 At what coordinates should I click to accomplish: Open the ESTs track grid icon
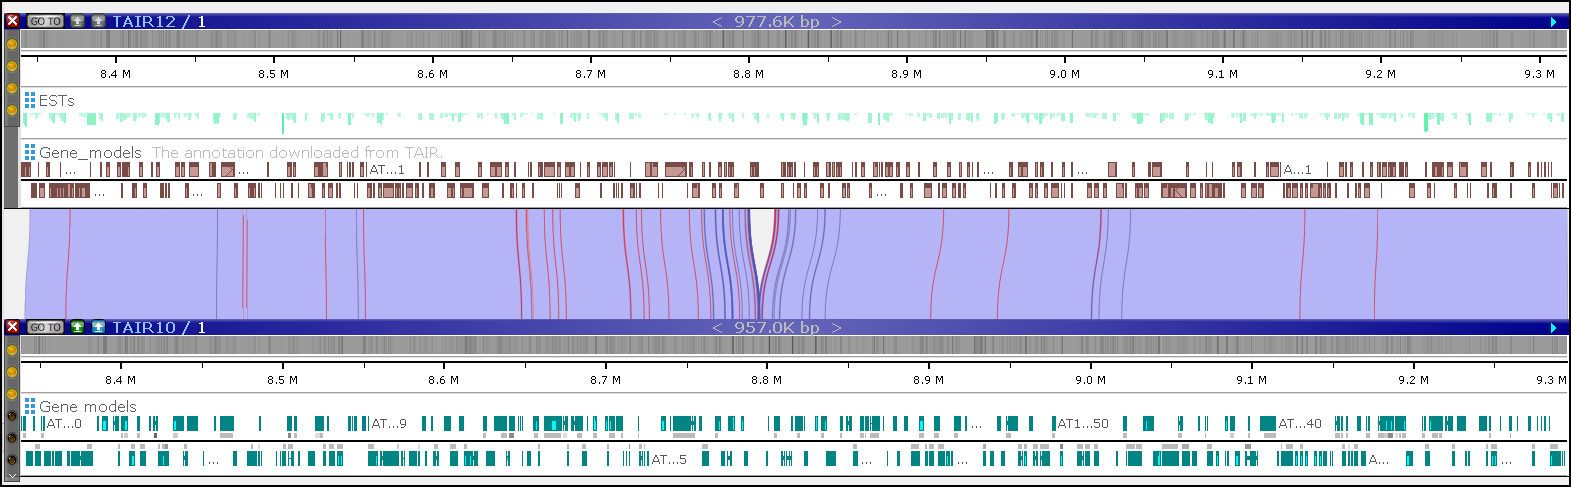[x=30, y=100]
